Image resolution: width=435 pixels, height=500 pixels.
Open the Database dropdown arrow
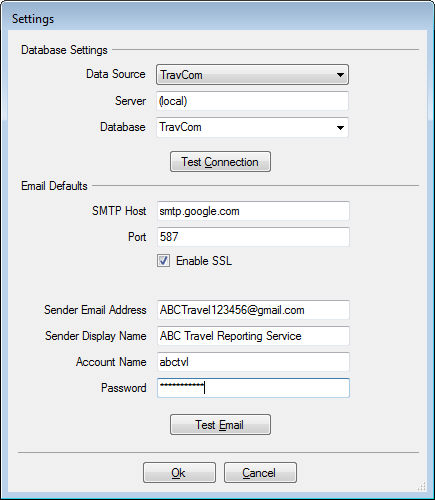click(x=340, y=128)
